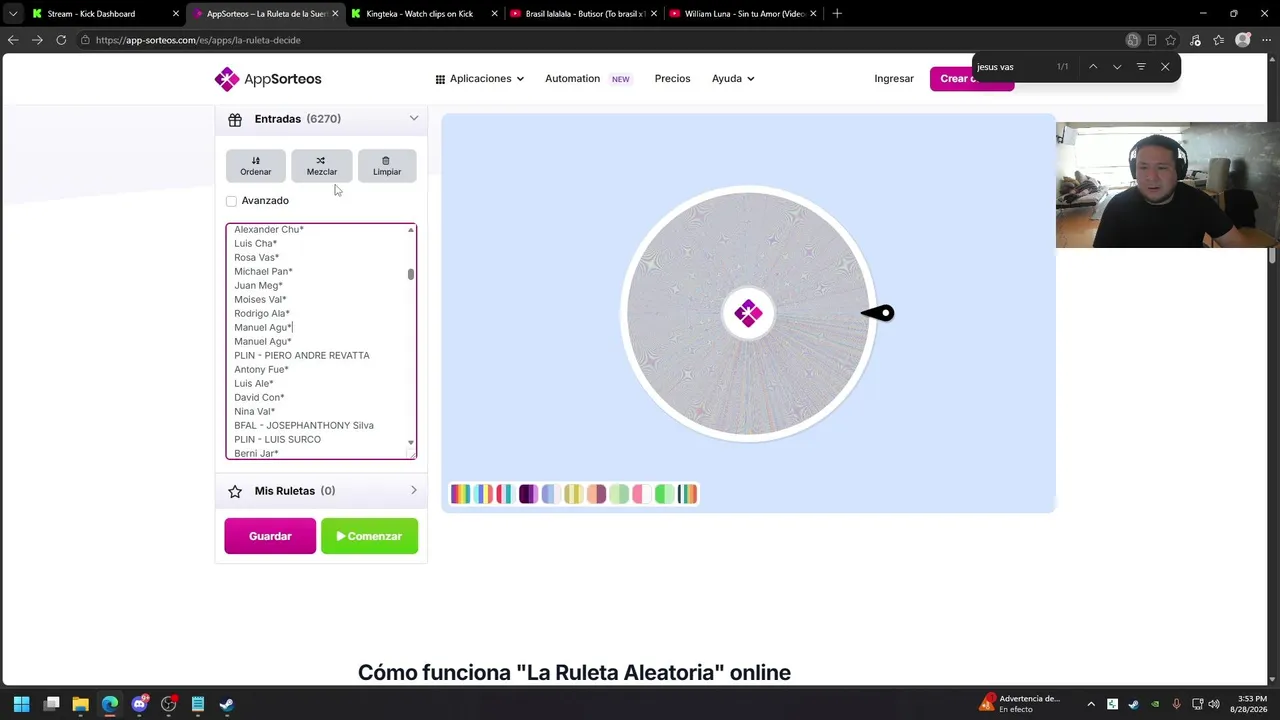Select the rainbow color palette swatch
This screenshot has height=720, width=1280.
point(460,494)
